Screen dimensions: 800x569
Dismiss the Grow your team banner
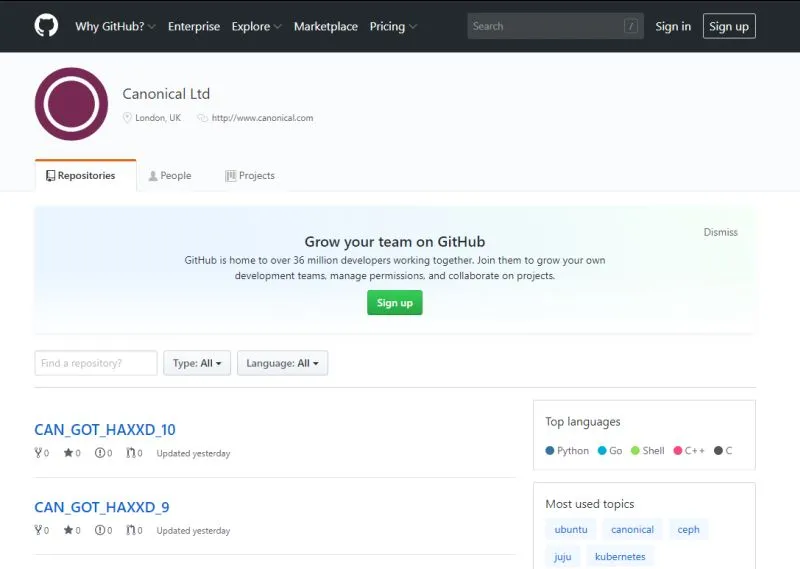(720, 232)
